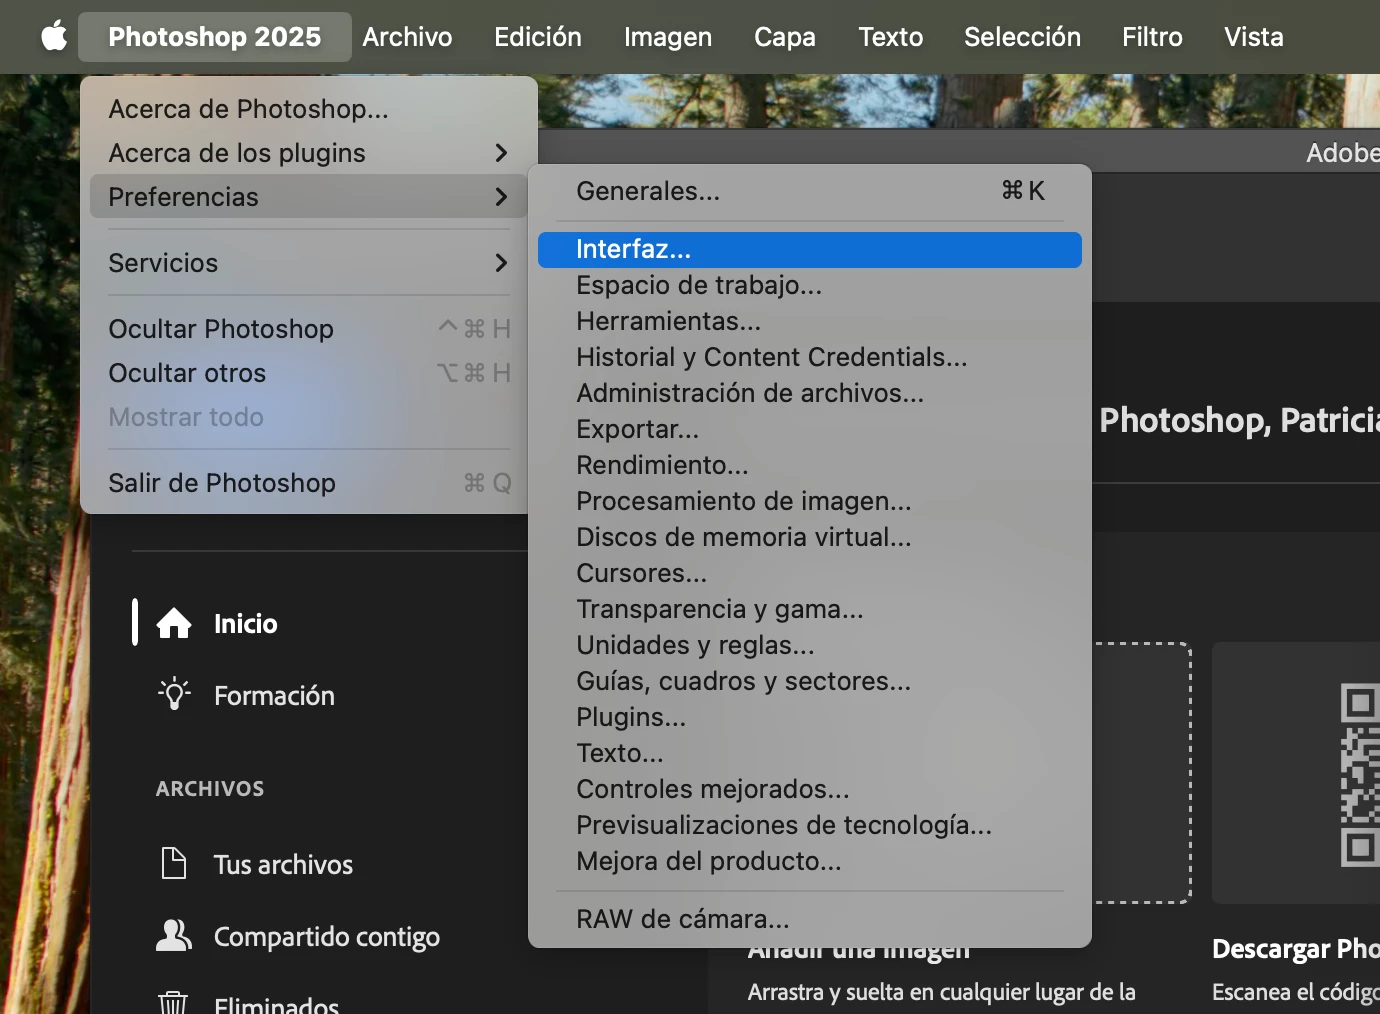Open RAW de cámara...
Image resolution: width=1380 pixels, height=1014 pixels.
(x=810, y=919)
